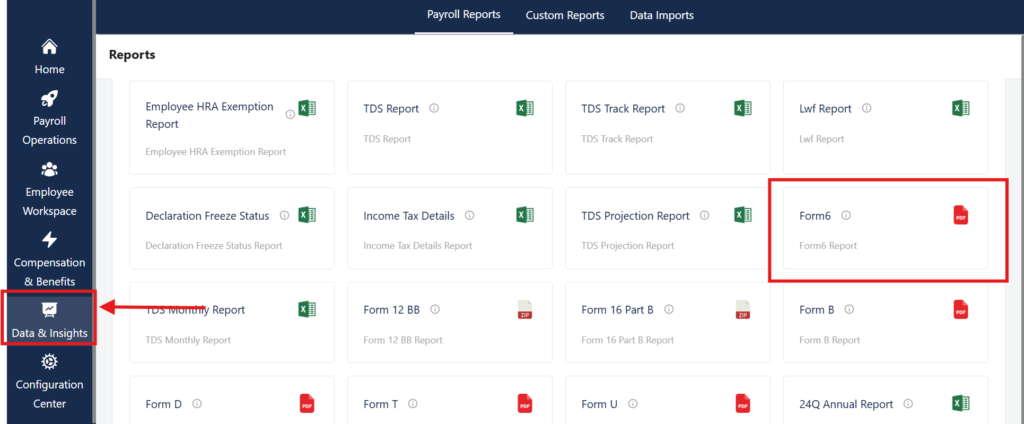Open Data & Insights in sidebar
Viewport: 1024px width, 424px height.
click(x=49, y=319)
